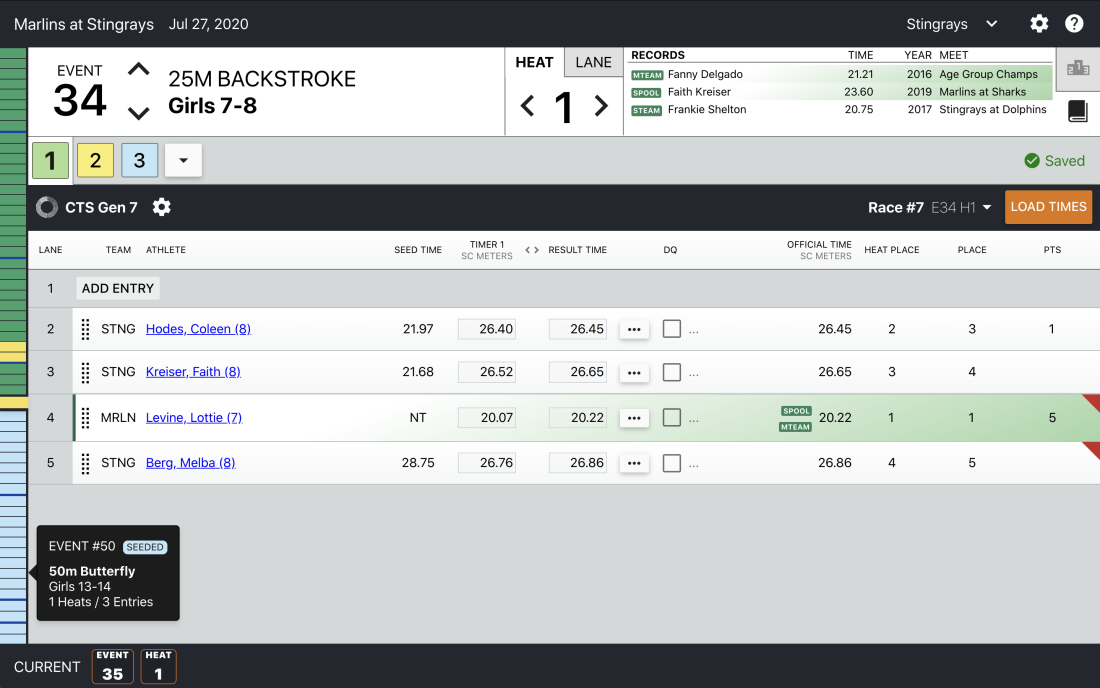
Task: Open more options for Hodes result time
Action: click(x=634, y=330)
